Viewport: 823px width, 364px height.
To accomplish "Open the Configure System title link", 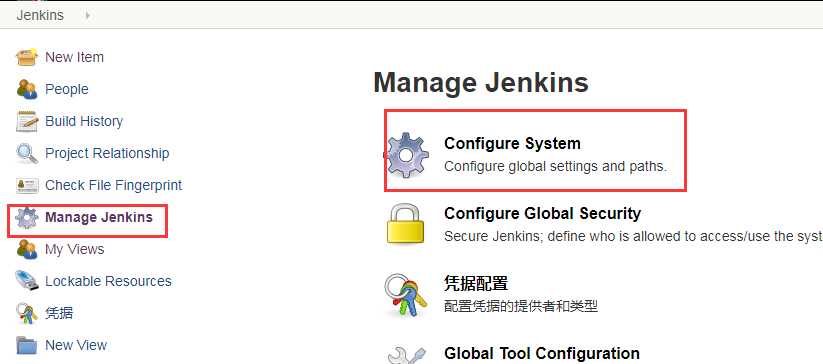I will pyautogui.click(x=512, y=143).
